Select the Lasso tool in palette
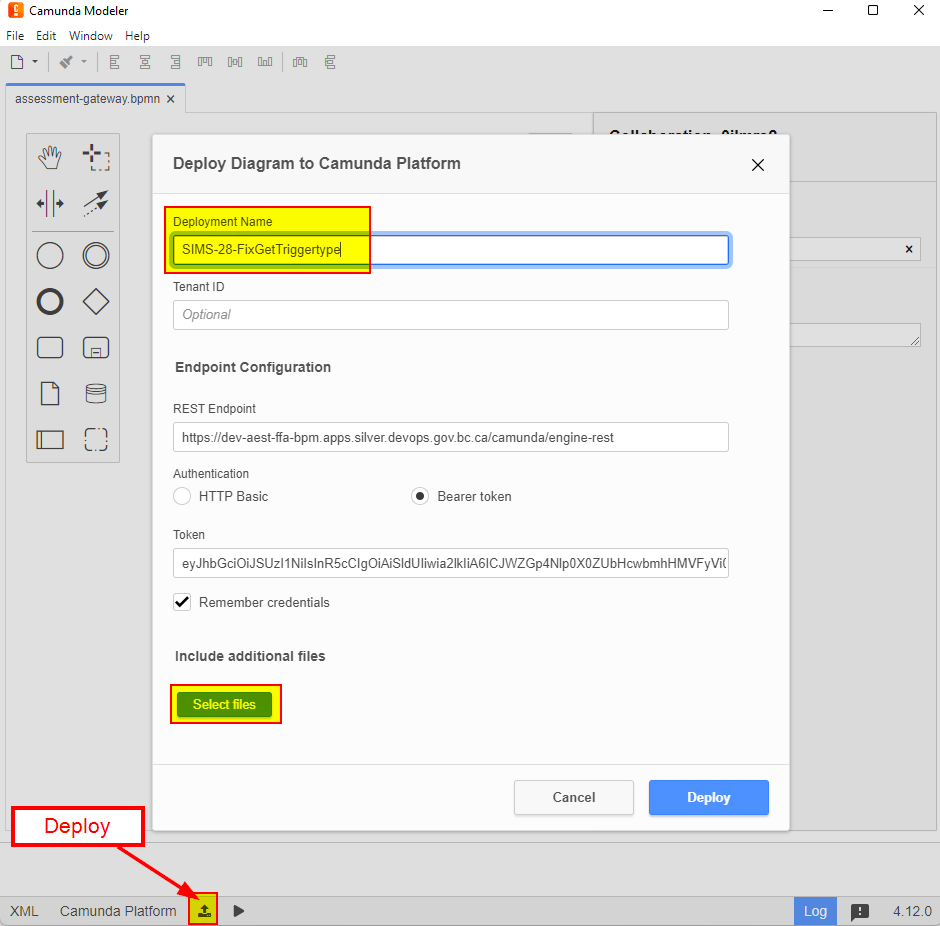The width and height of the screenshot is (940, 926). pos(96,158)
